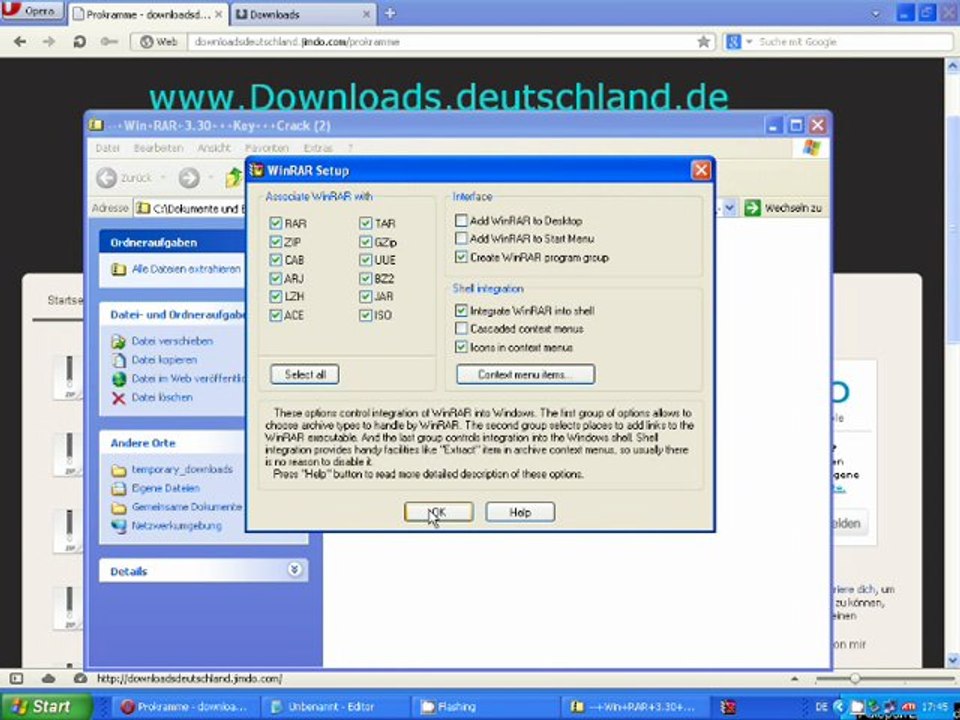Reload the page in Opera
Viewport: 960px width, 720px height.
[x=79, y=42]
